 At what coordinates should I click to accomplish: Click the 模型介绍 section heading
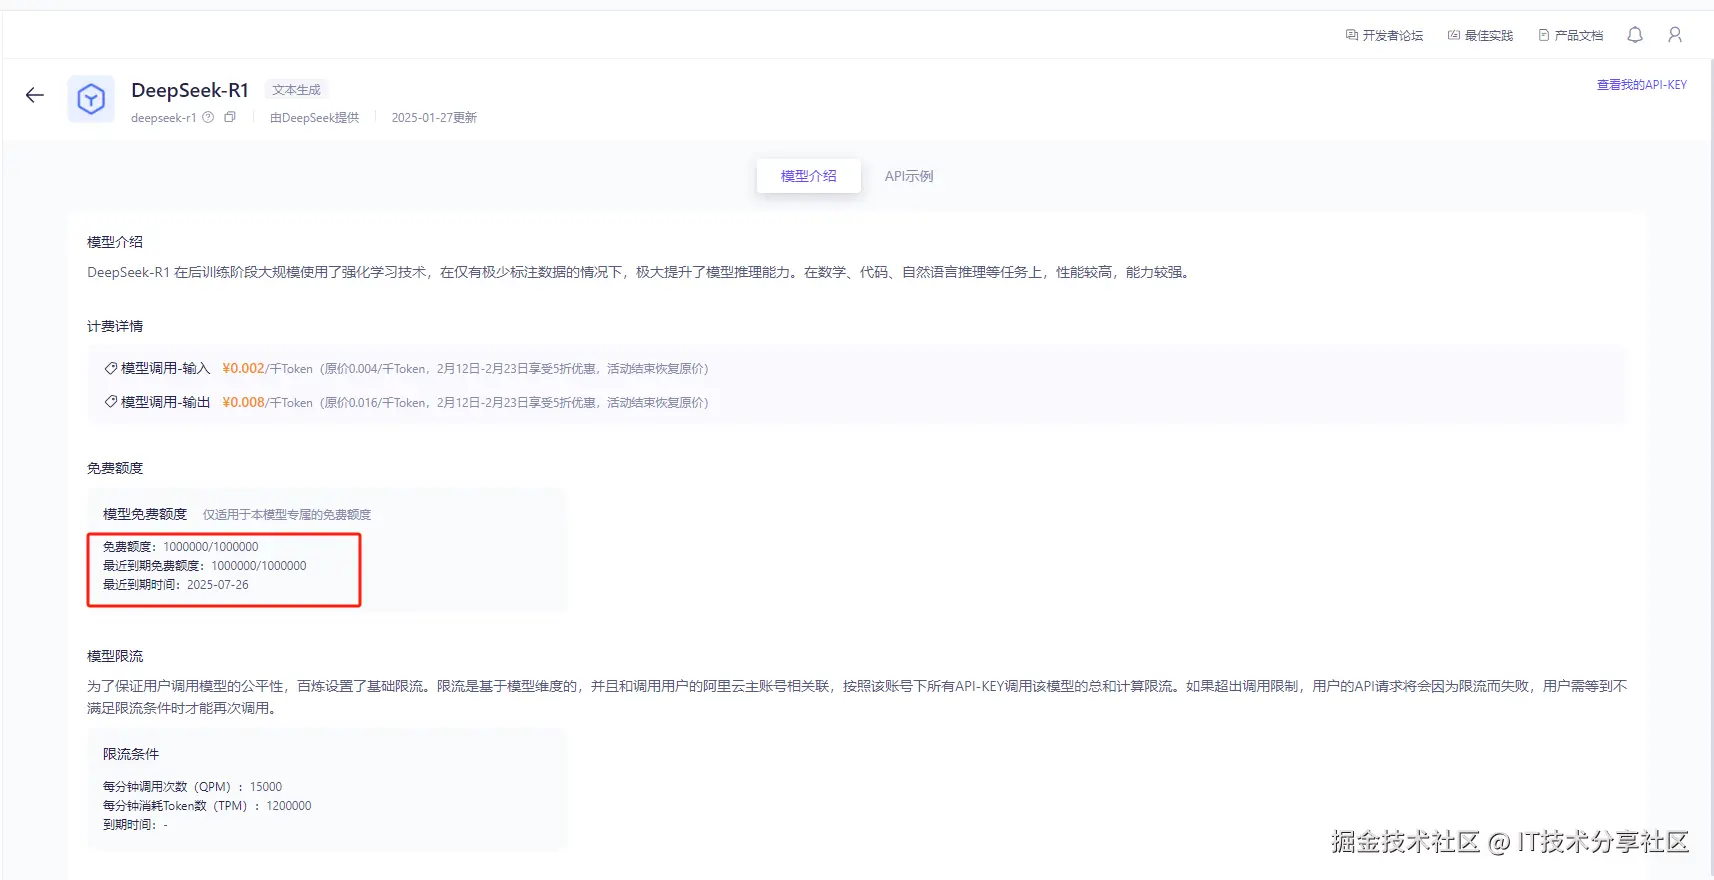(x=115, y=242)
